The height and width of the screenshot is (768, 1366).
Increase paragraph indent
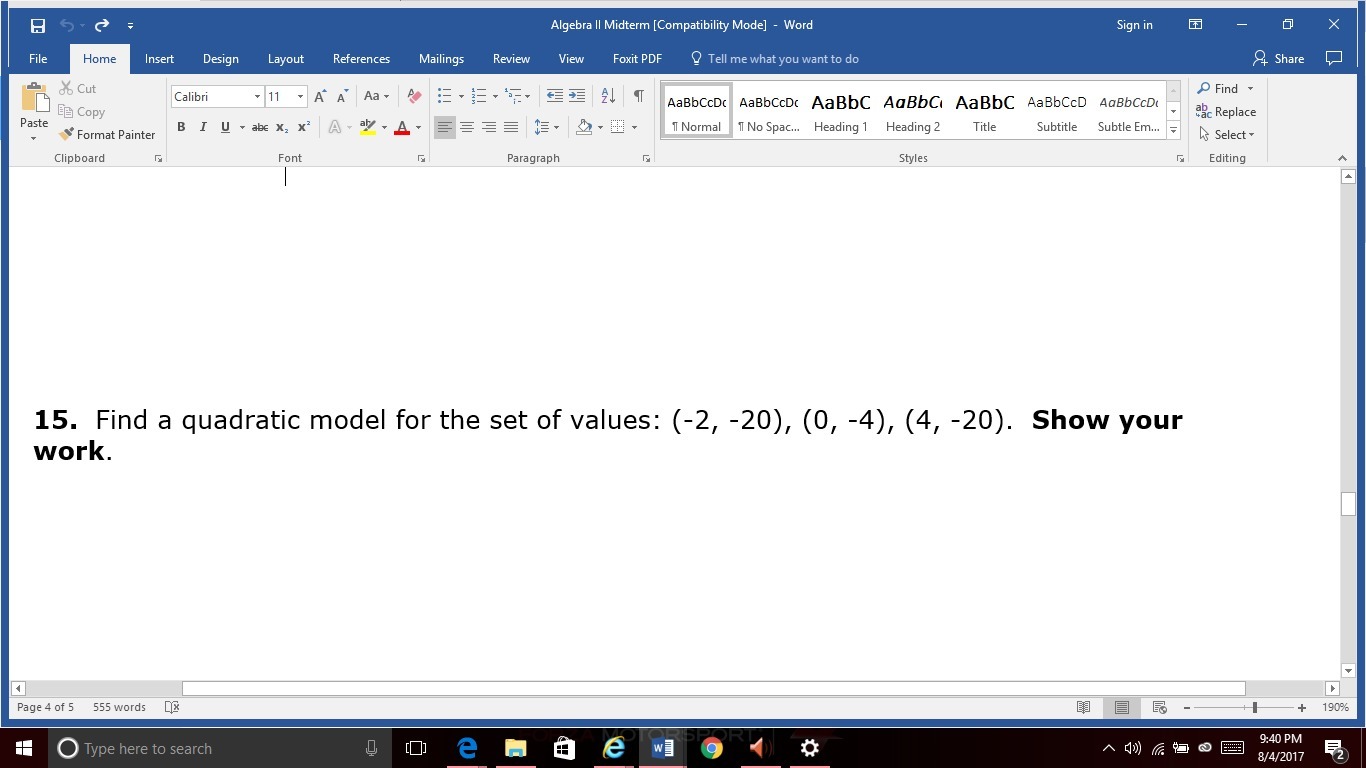tap(577, 96)
